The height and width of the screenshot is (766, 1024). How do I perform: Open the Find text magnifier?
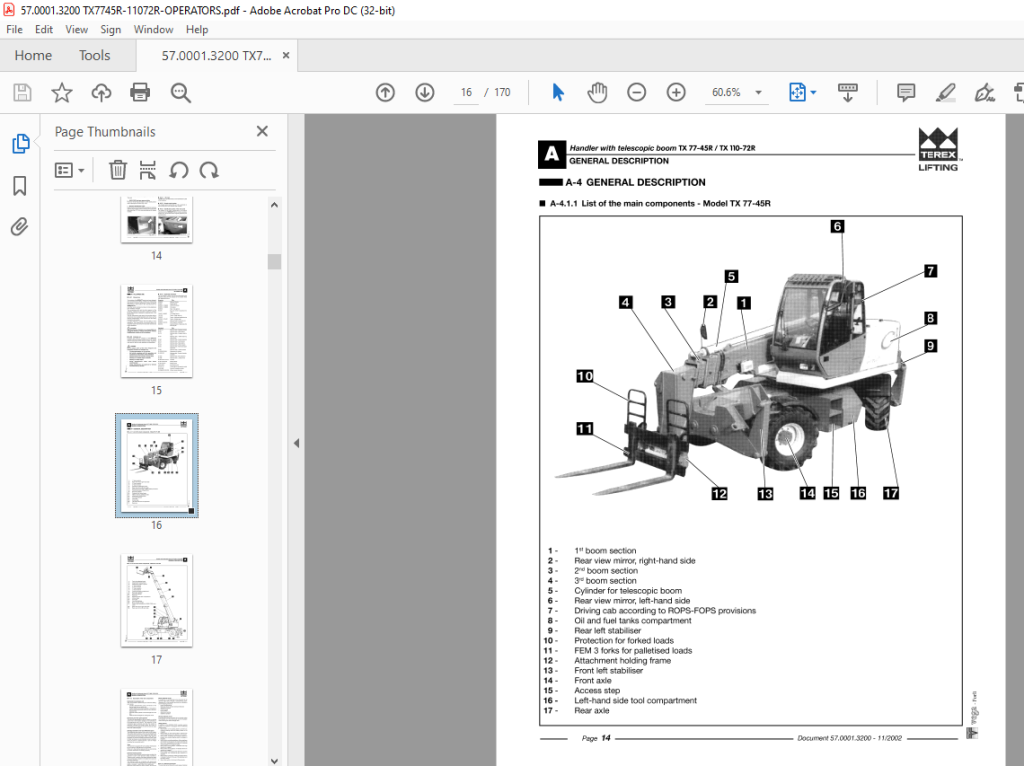(180, 93)
